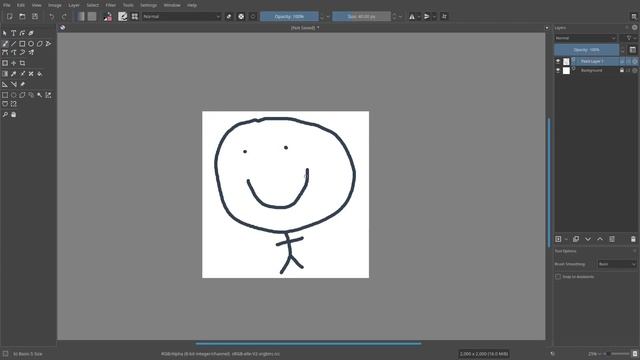Select the Polygon tool
The width and height of the screenshot is (640, 360).
40,44
